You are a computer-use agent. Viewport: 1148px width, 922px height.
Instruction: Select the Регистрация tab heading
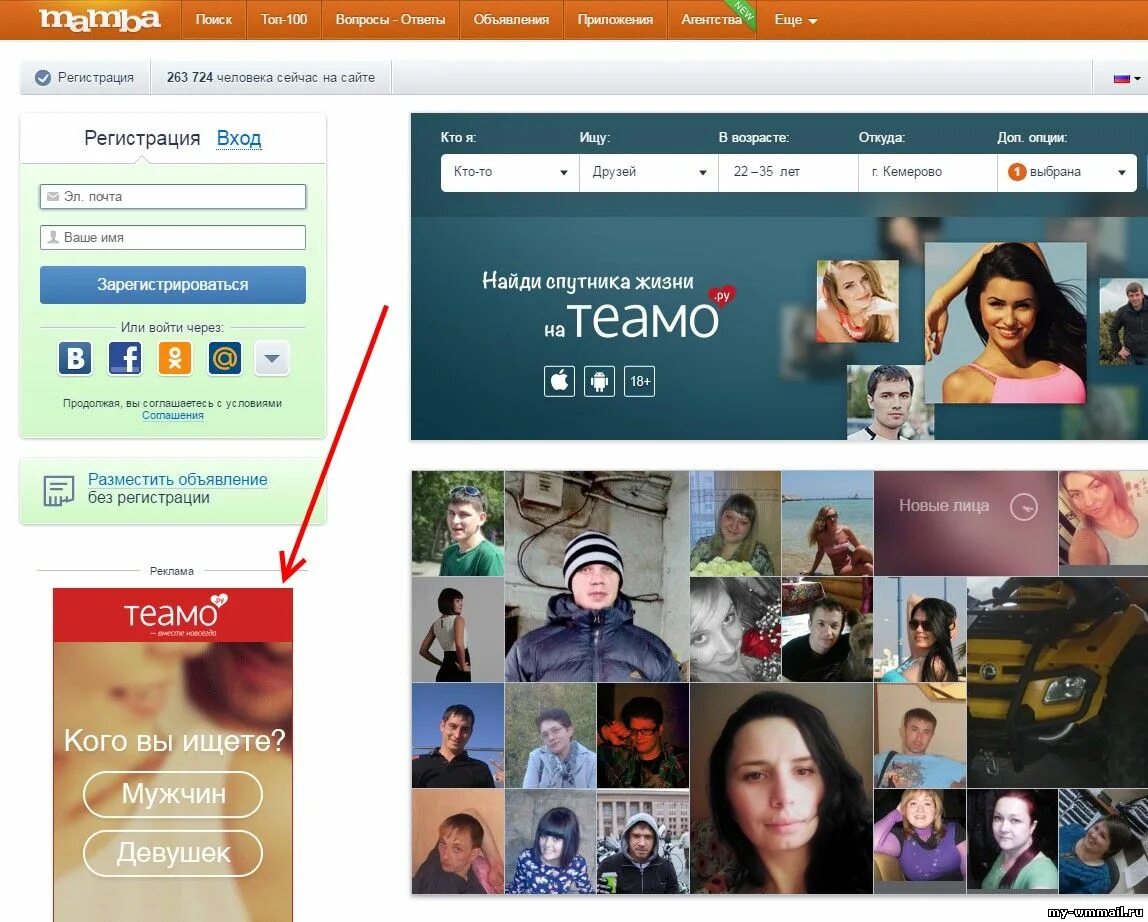tap(142, 138)
